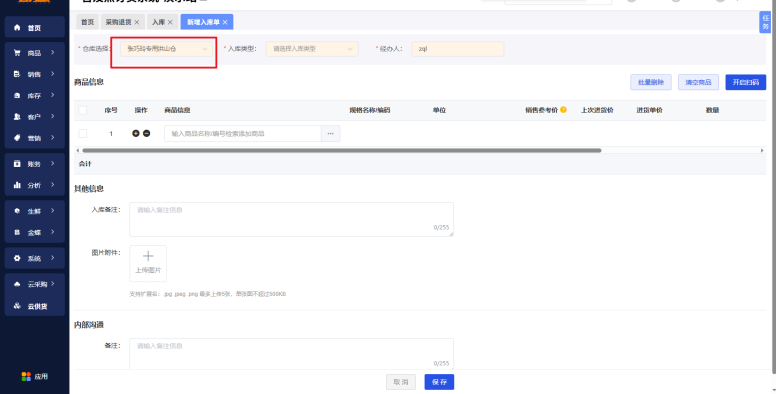Click the 销售 document icon in the sidebar
776x394 pixels.
tap(17, 74)
